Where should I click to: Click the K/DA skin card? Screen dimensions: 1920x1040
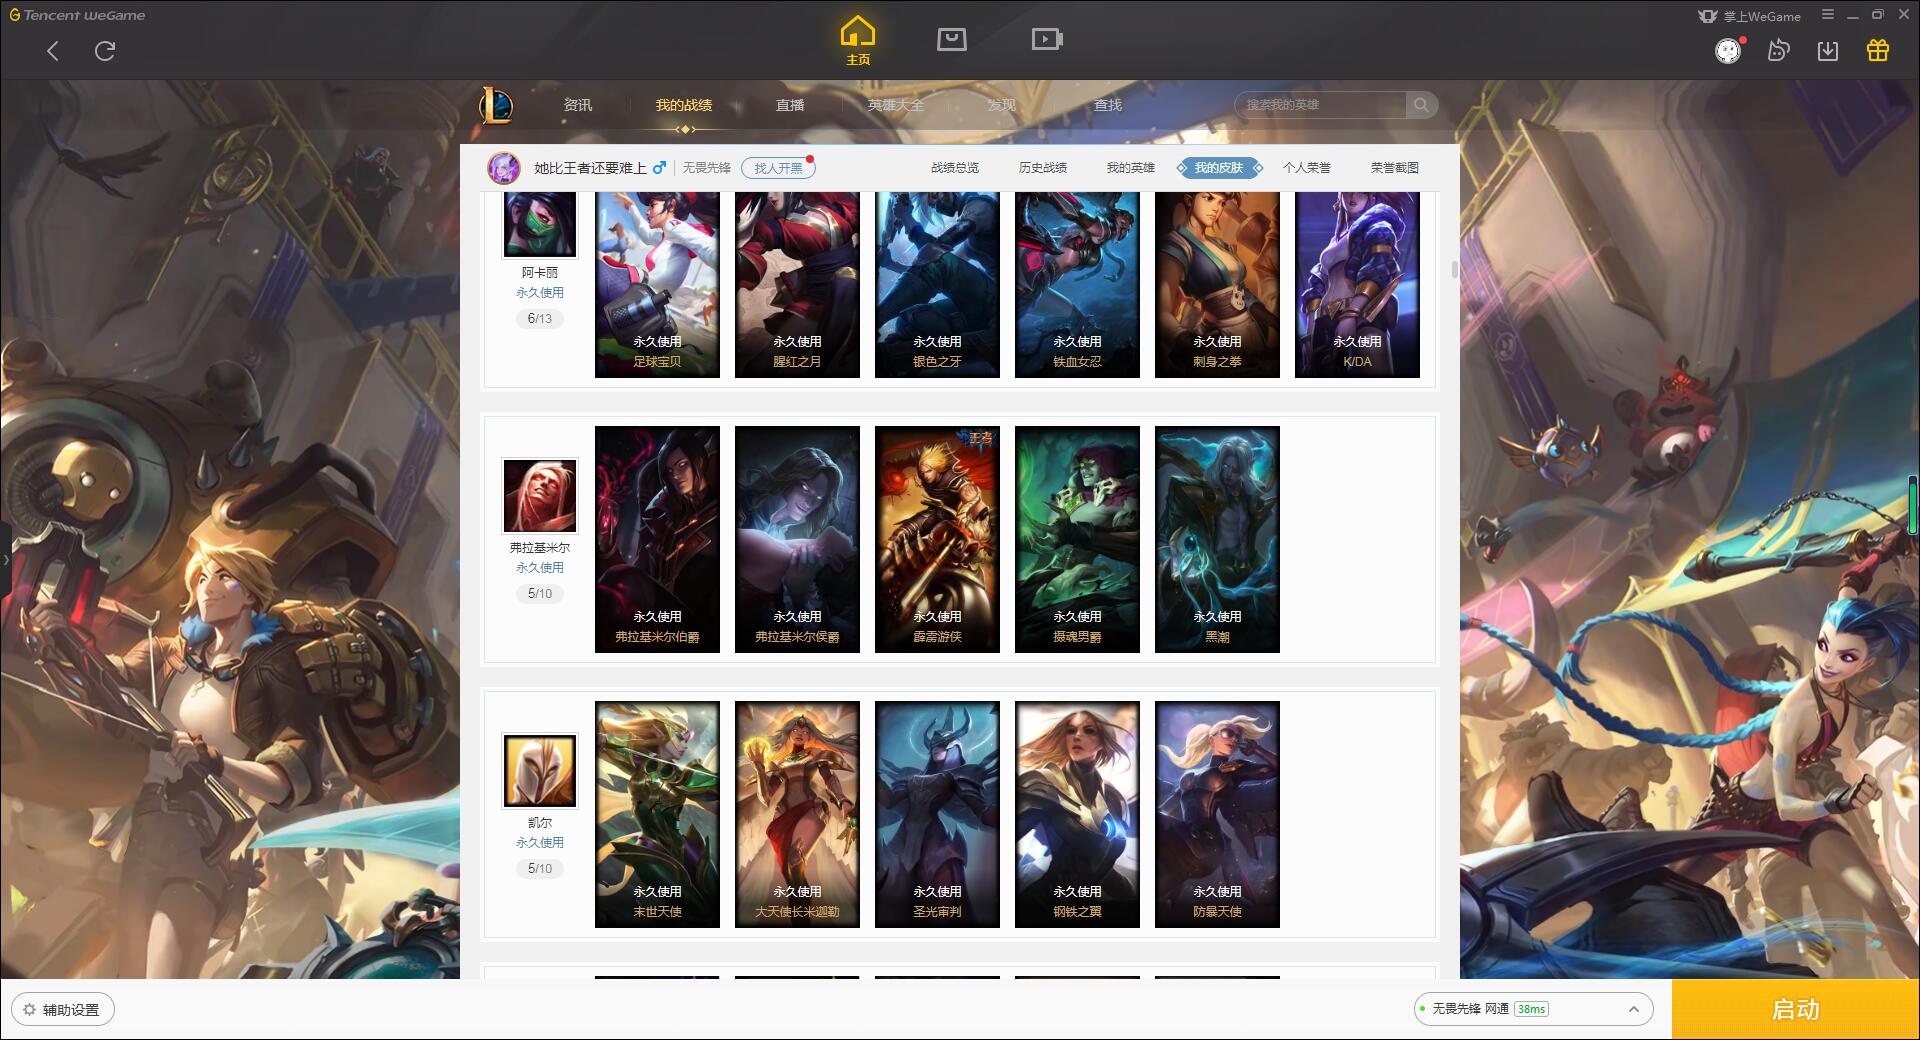tap(1357, 285)
